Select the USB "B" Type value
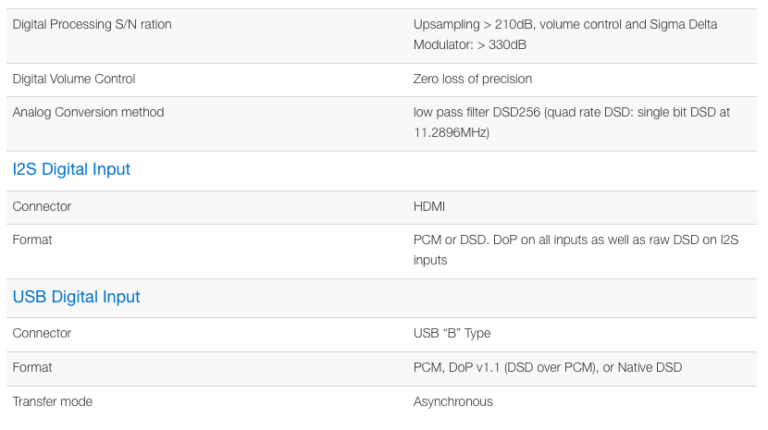 pos(452,333)
